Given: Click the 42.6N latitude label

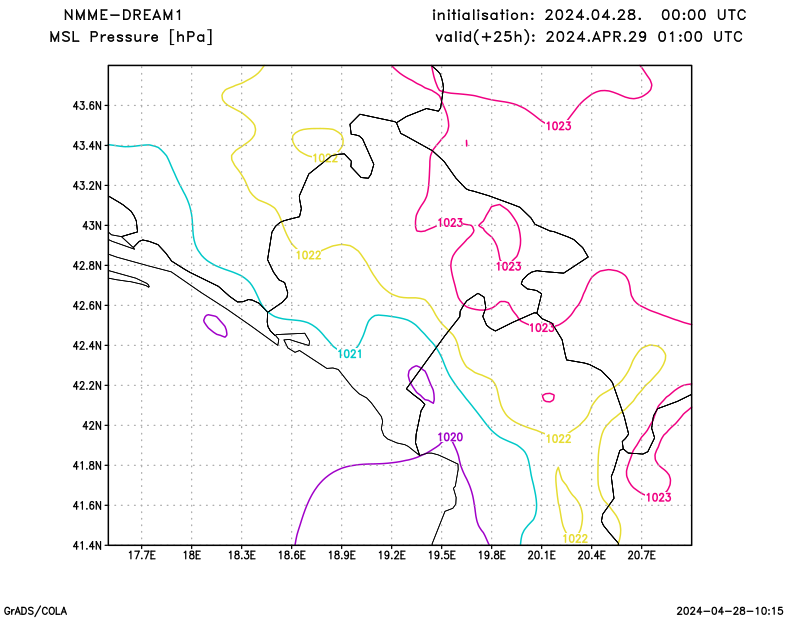Looking at the screenshot, I should pos(87,306).
